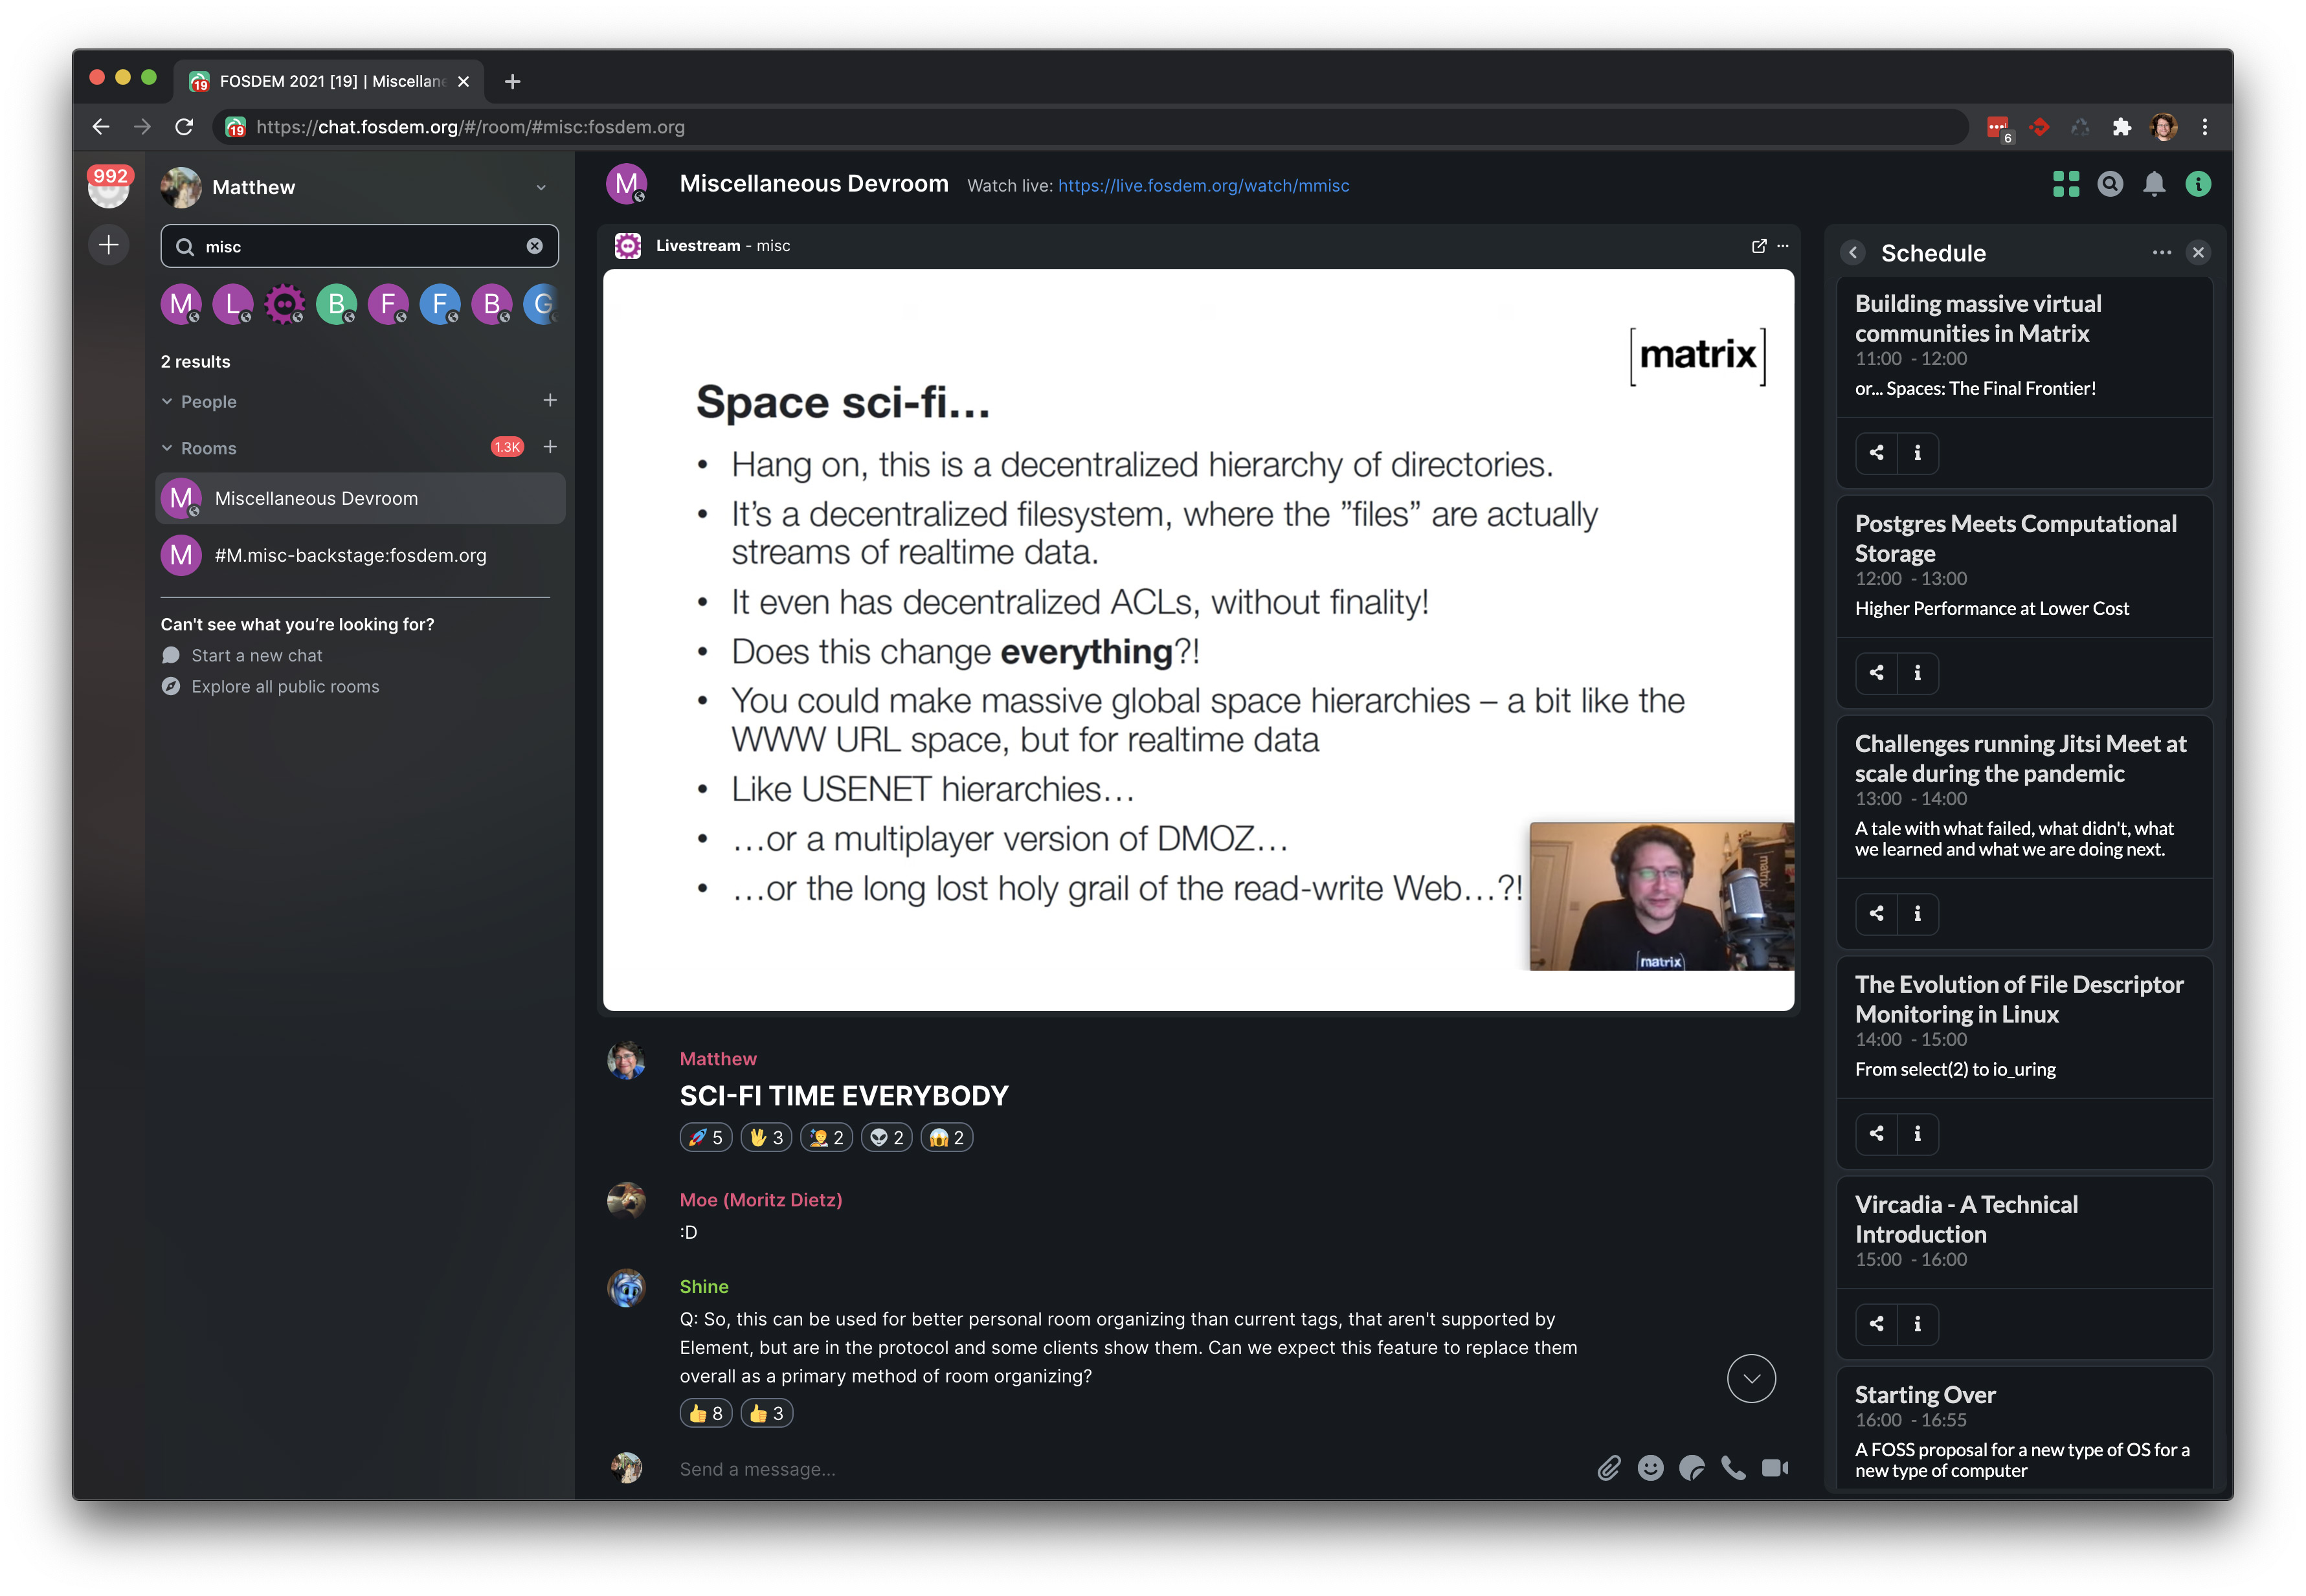Open room search magnifier icon
The width and height of the screenshot is (2306, 1596).
tap(2110, 184)
